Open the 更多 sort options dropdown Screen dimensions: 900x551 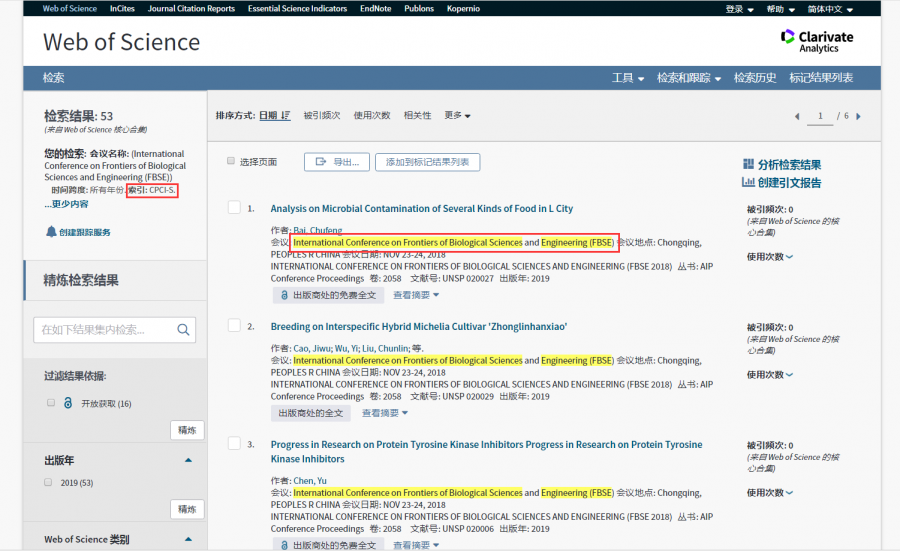[x=457, y=116]
